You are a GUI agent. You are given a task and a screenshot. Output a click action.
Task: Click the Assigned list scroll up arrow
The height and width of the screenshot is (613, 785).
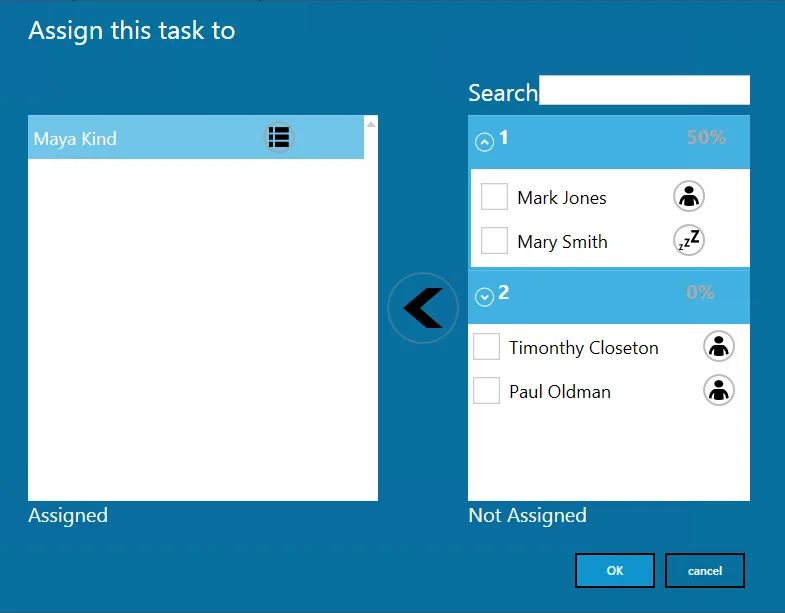coord(371,124)
